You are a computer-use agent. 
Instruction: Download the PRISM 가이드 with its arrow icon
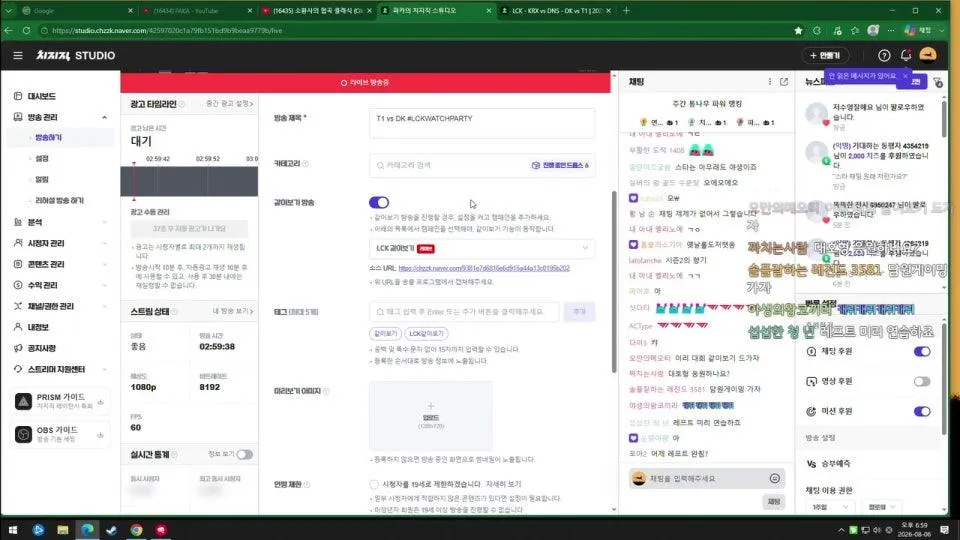pos(100,402)
